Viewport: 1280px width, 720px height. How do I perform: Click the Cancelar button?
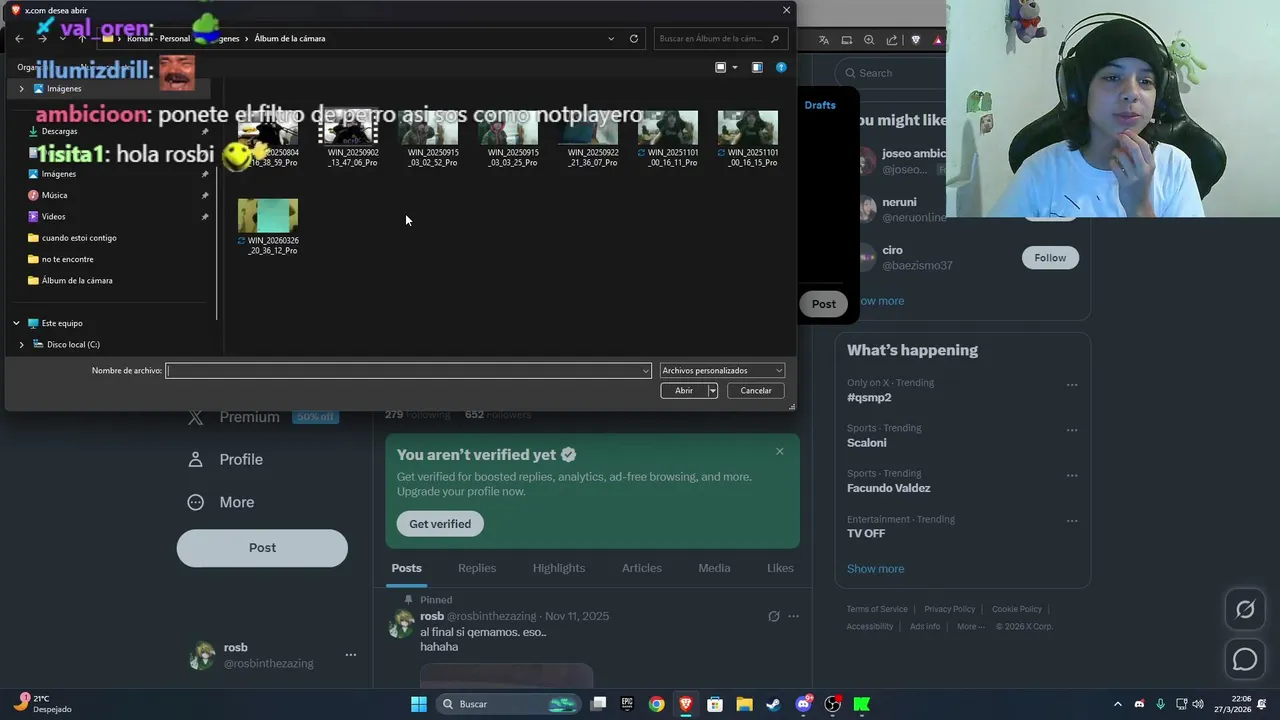[756, 390]
